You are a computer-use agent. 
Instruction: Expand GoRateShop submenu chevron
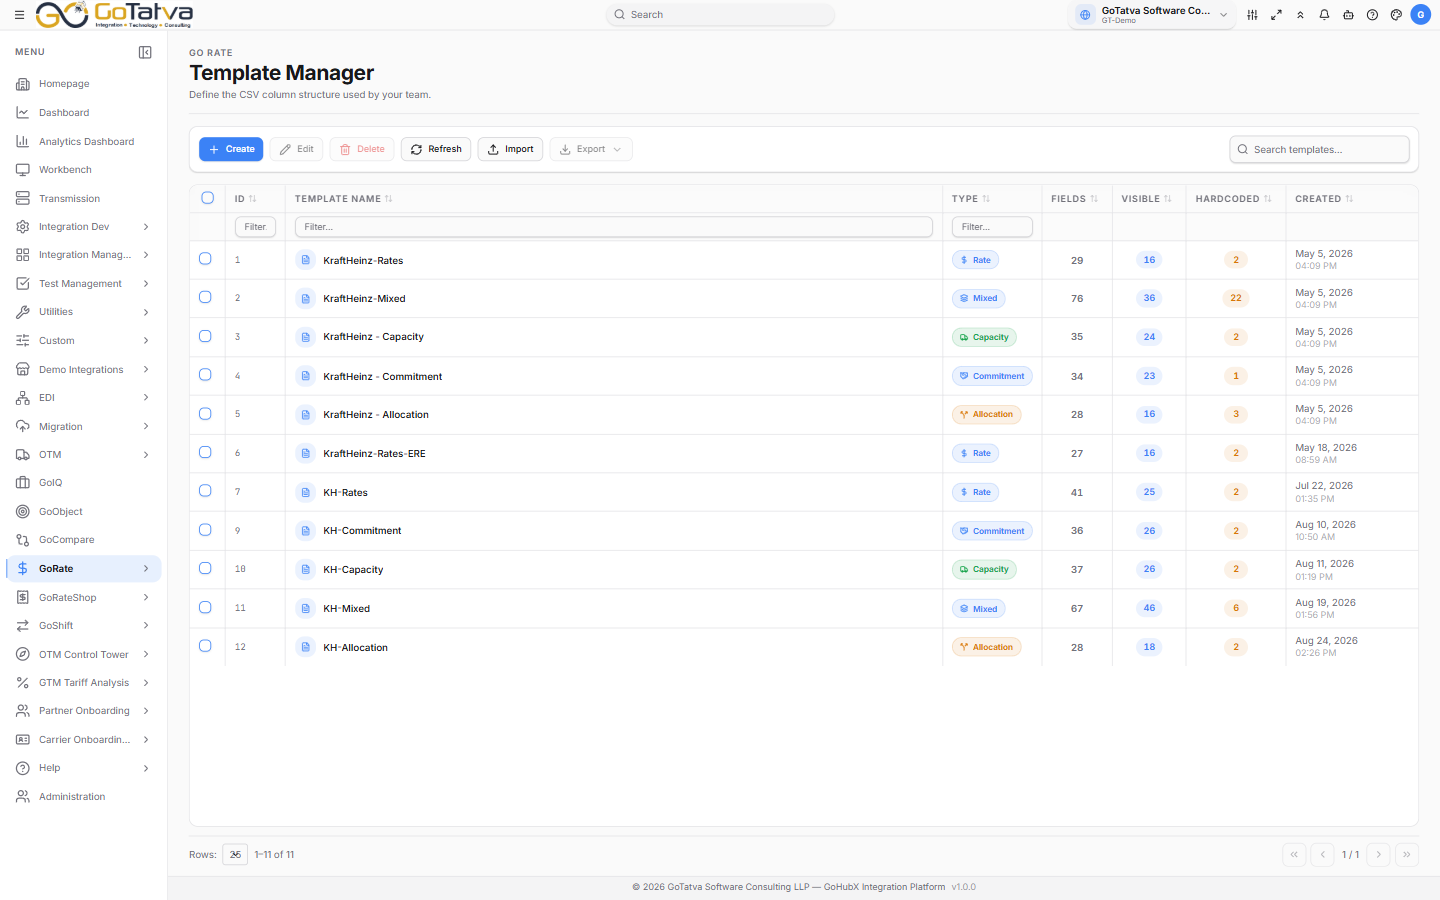pyautogui.click(x=146, y=598)
